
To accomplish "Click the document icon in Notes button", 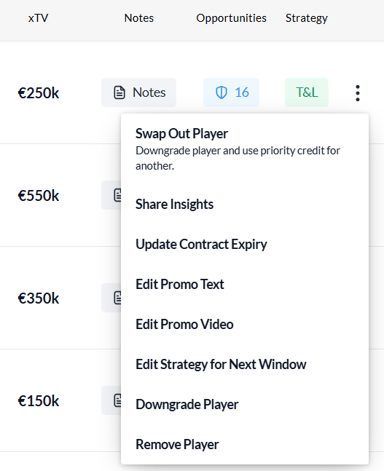I will coord(119,93).
